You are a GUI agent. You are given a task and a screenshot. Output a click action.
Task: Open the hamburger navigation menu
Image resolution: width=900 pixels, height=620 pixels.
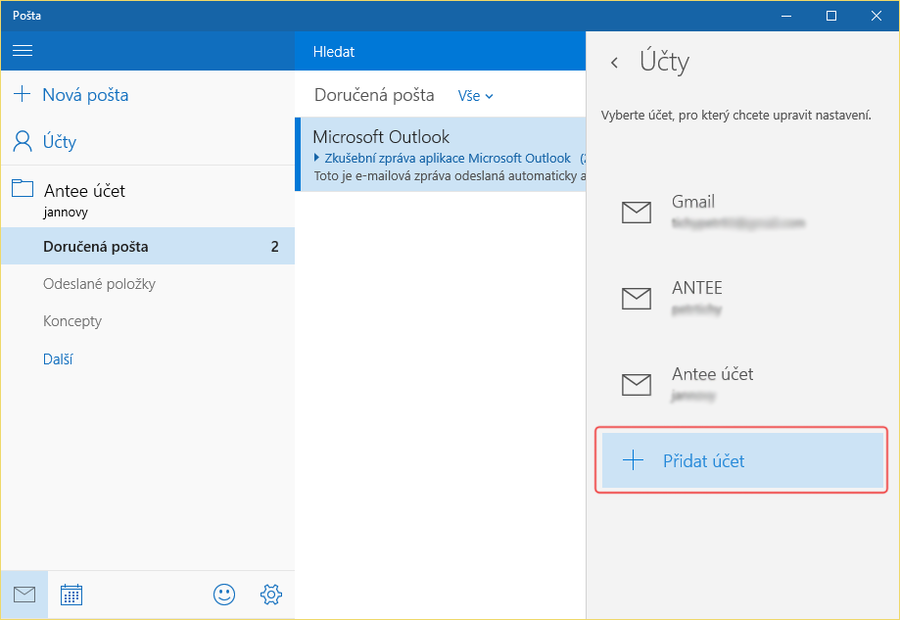tap(22, 51)
